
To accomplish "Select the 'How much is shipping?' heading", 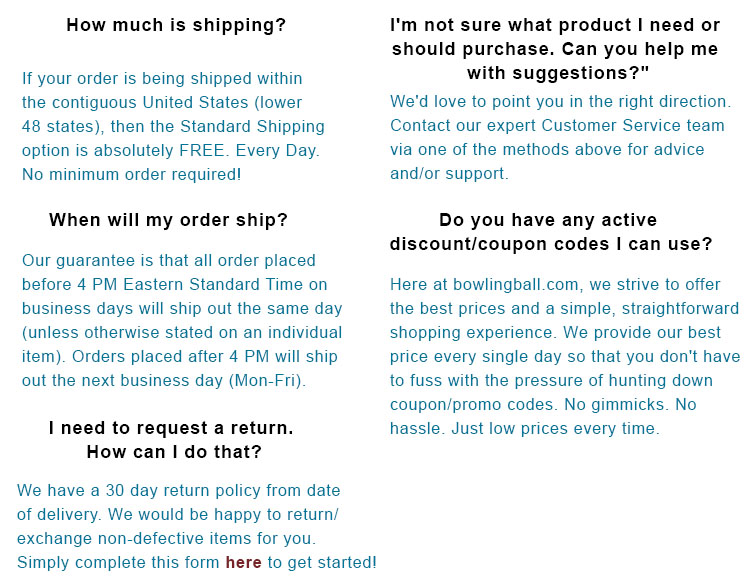I will click(x=176, y=25).
